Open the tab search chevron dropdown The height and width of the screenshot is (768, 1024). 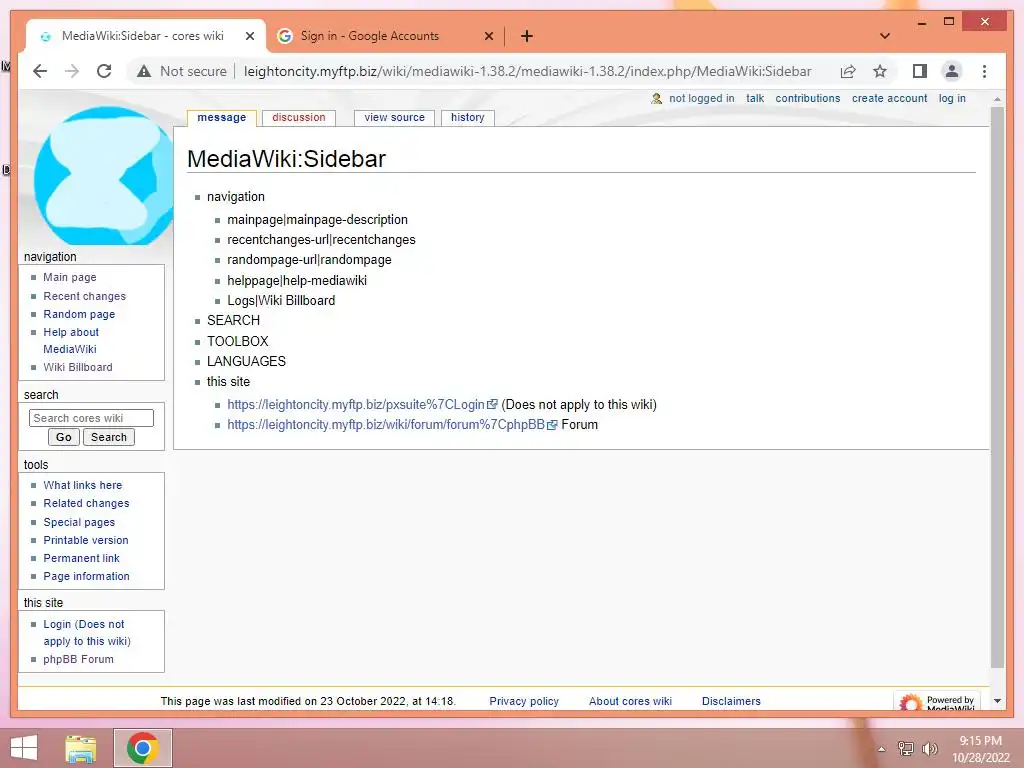click(885, 36)
